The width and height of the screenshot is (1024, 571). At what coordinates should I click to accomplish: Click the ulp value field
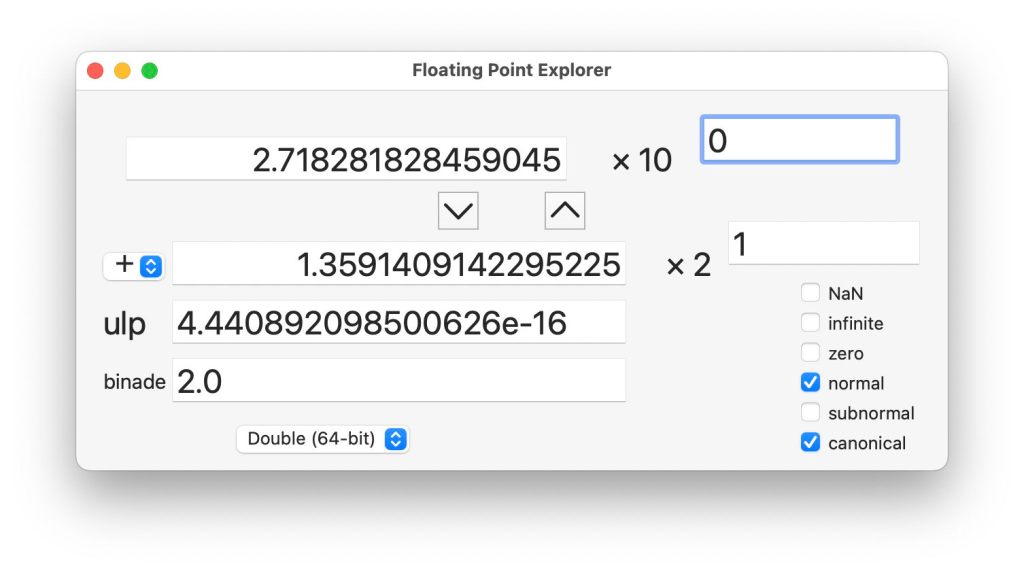[399, 323]
